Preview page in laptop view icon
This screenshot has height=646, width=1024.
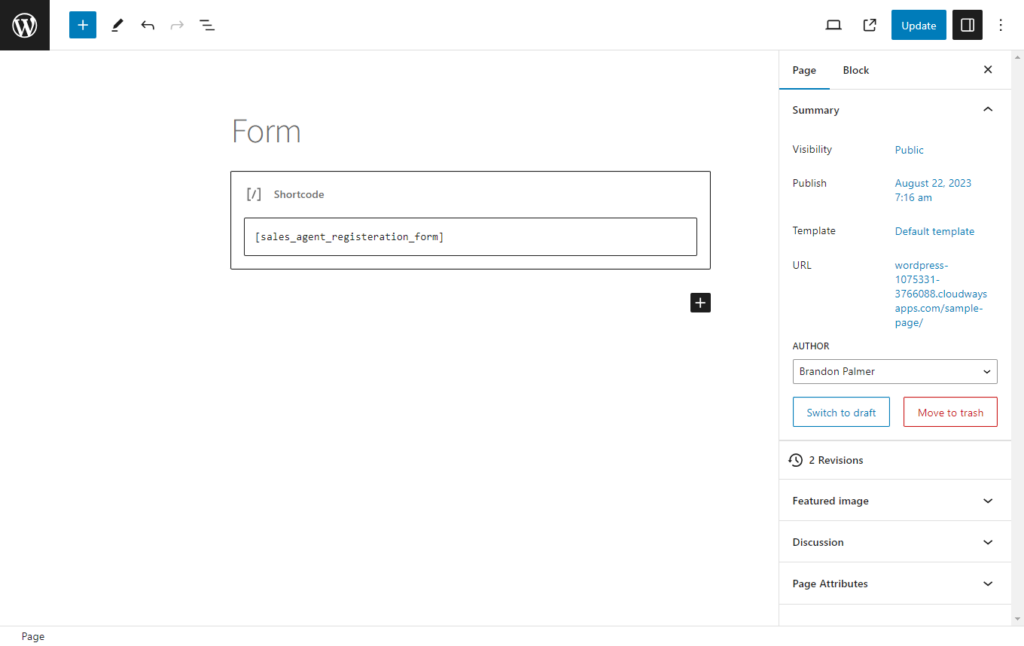(x=833, y=25)
